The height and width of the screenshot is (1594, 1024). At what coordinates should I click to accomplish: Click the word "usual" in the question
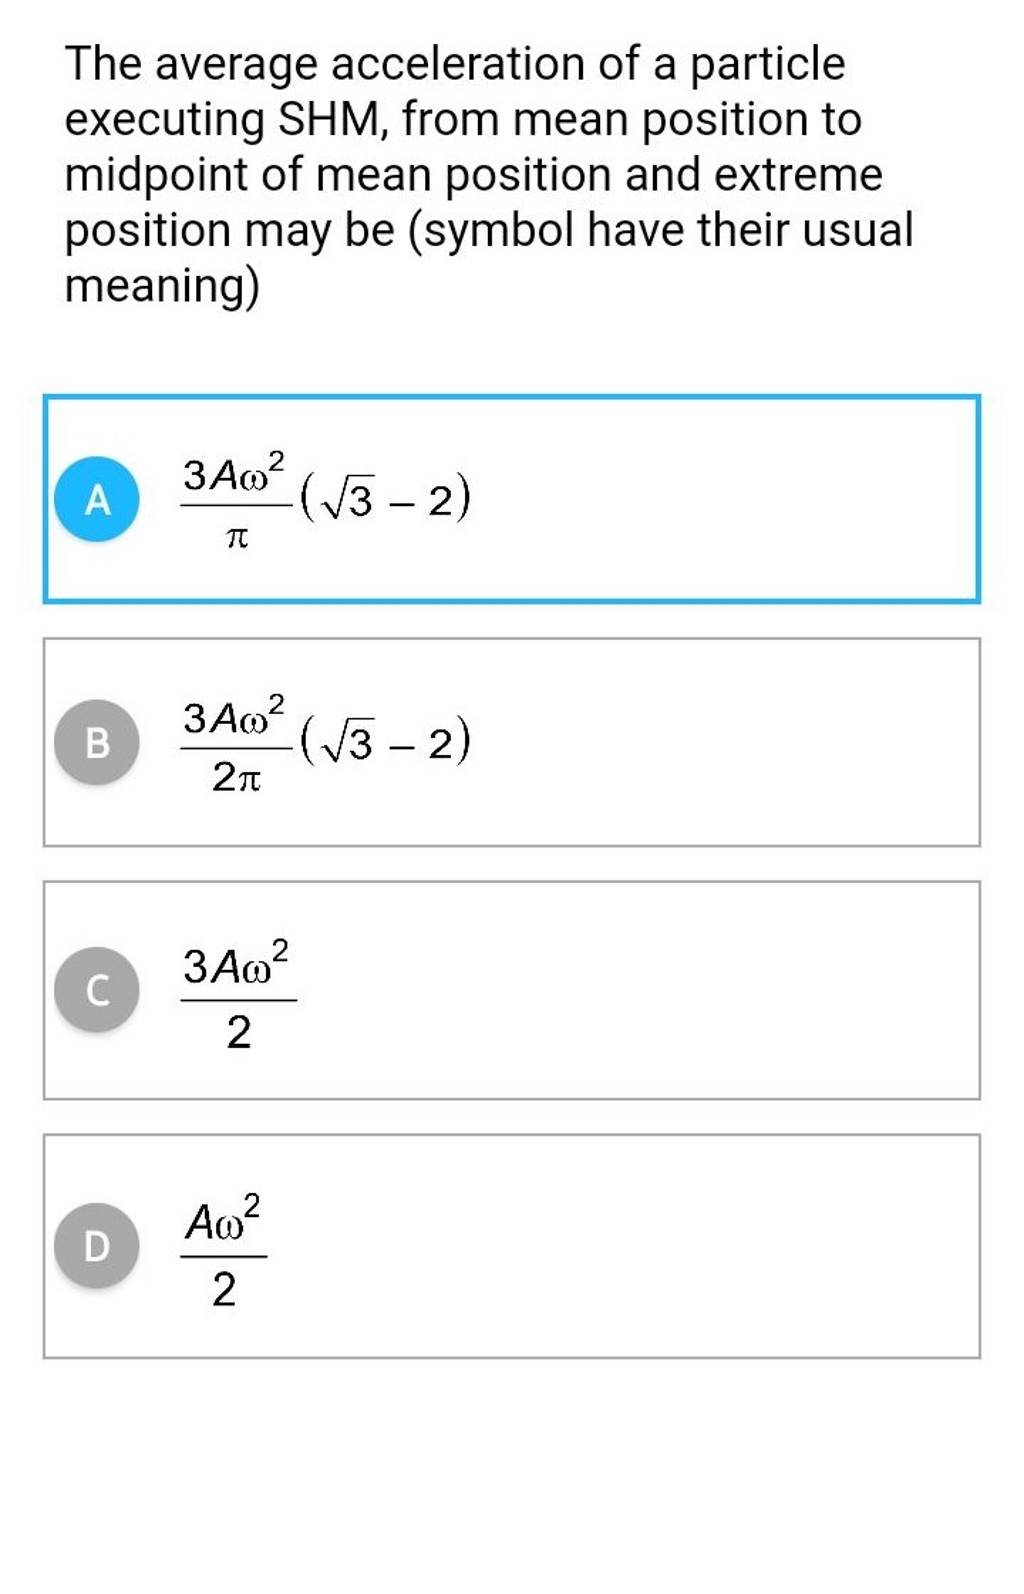coord(858,231)
